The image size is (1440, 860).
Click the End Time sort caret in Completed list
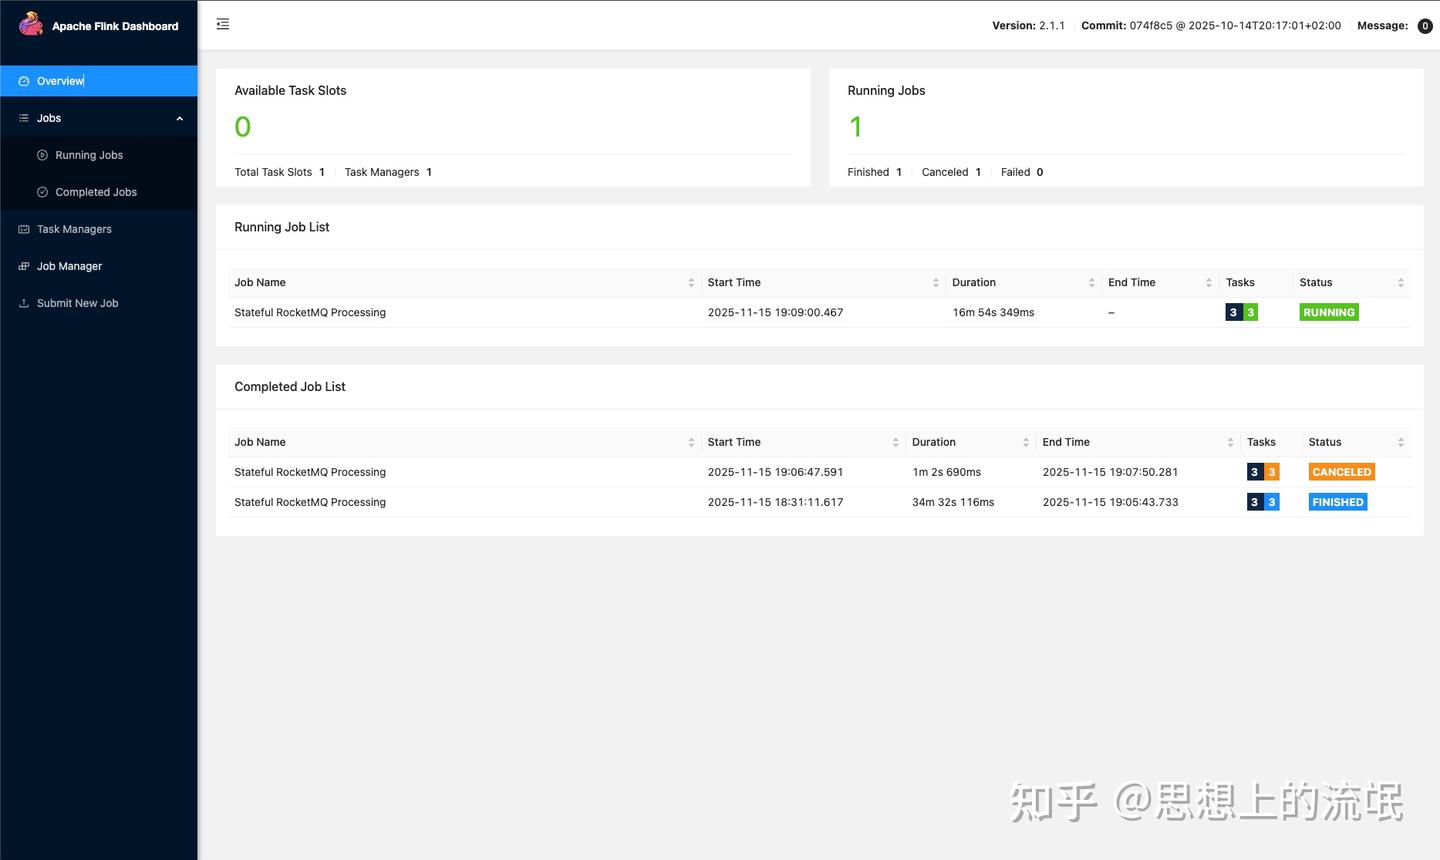[x=1232, y=441]
